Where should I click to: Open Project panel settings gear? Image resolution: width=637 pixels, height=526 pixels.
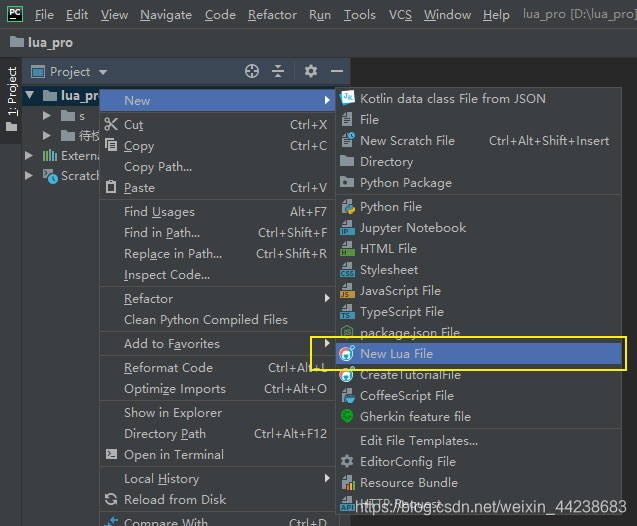coord(311,71)
